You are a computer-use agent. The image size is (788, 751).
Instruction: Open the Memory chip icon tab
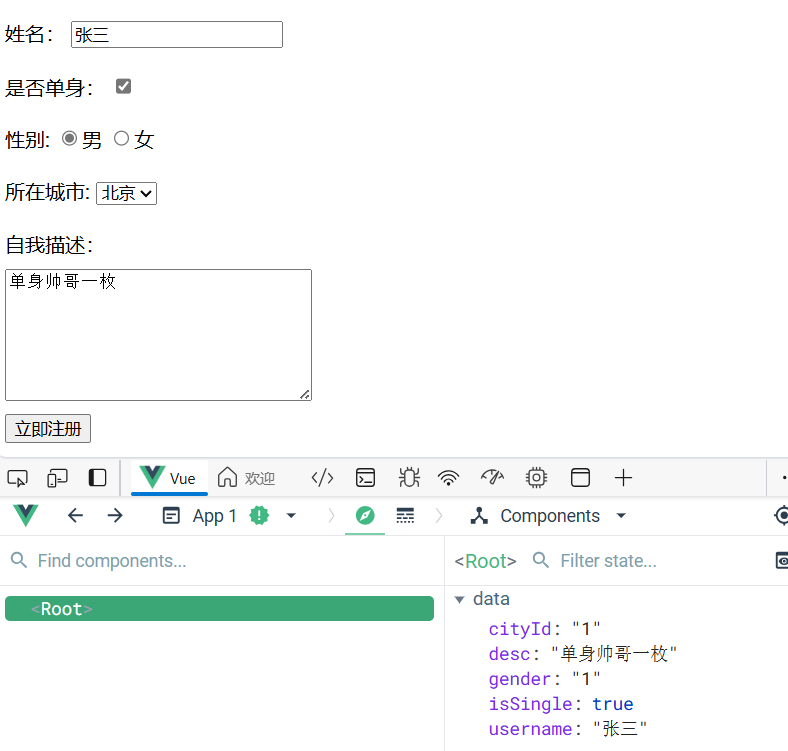coord(536,478)
